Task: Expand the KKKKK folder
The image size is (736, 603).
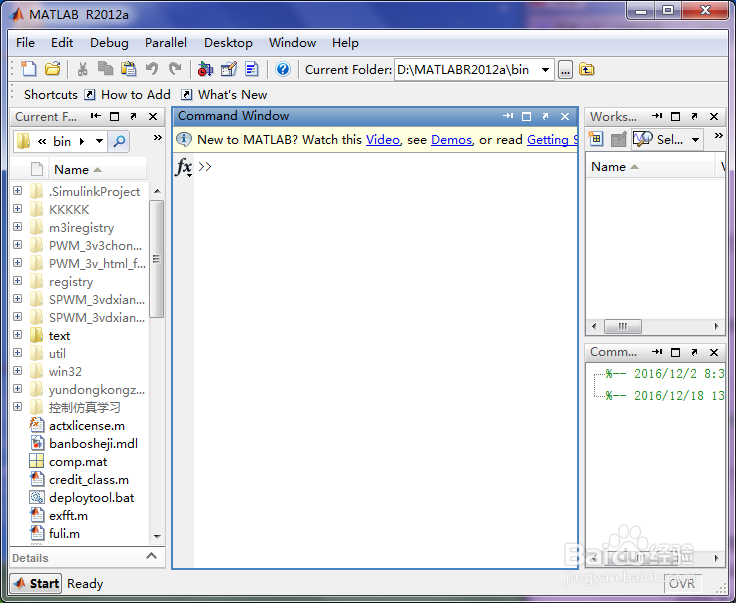Action: pos(18,208)
